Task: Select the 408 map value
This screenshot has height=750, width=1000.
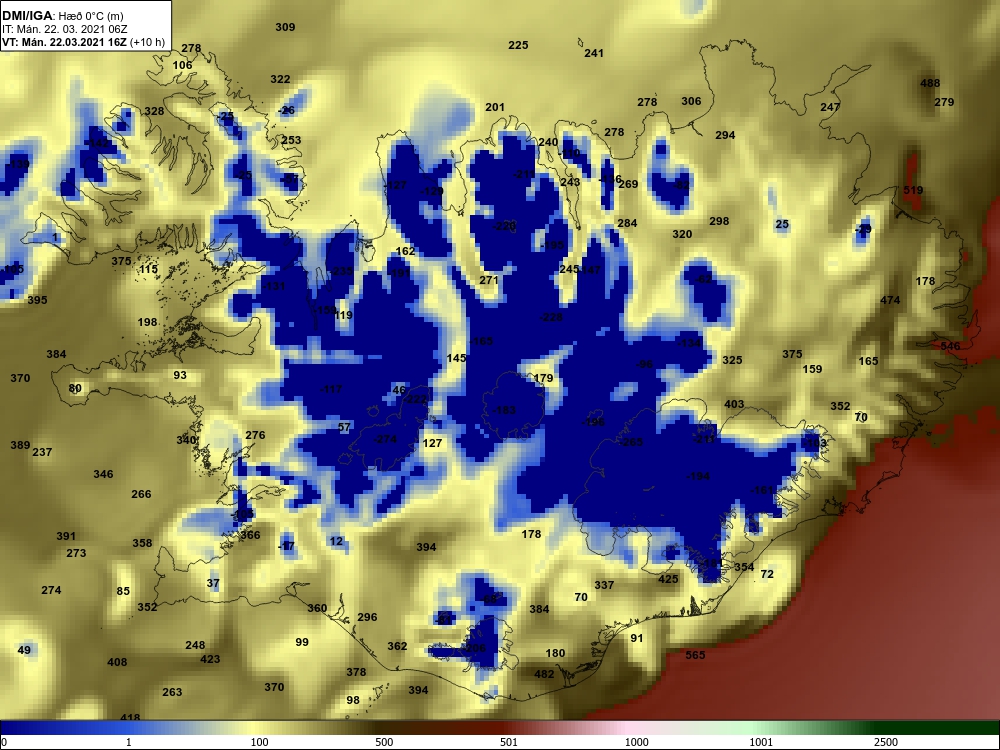Action: (117, 662)
